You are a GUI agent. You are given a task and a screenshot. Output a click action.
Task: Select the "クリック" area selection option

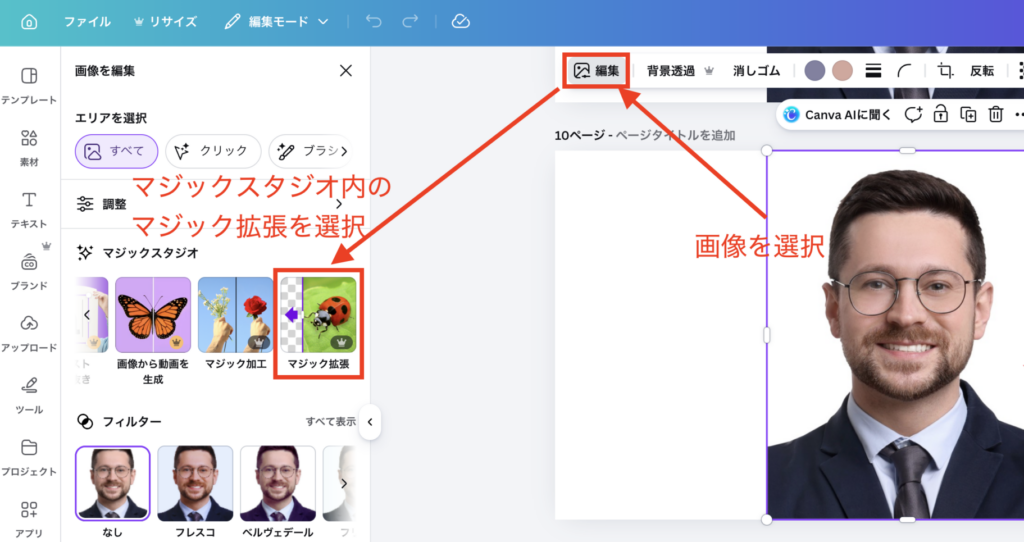(213, 151)
